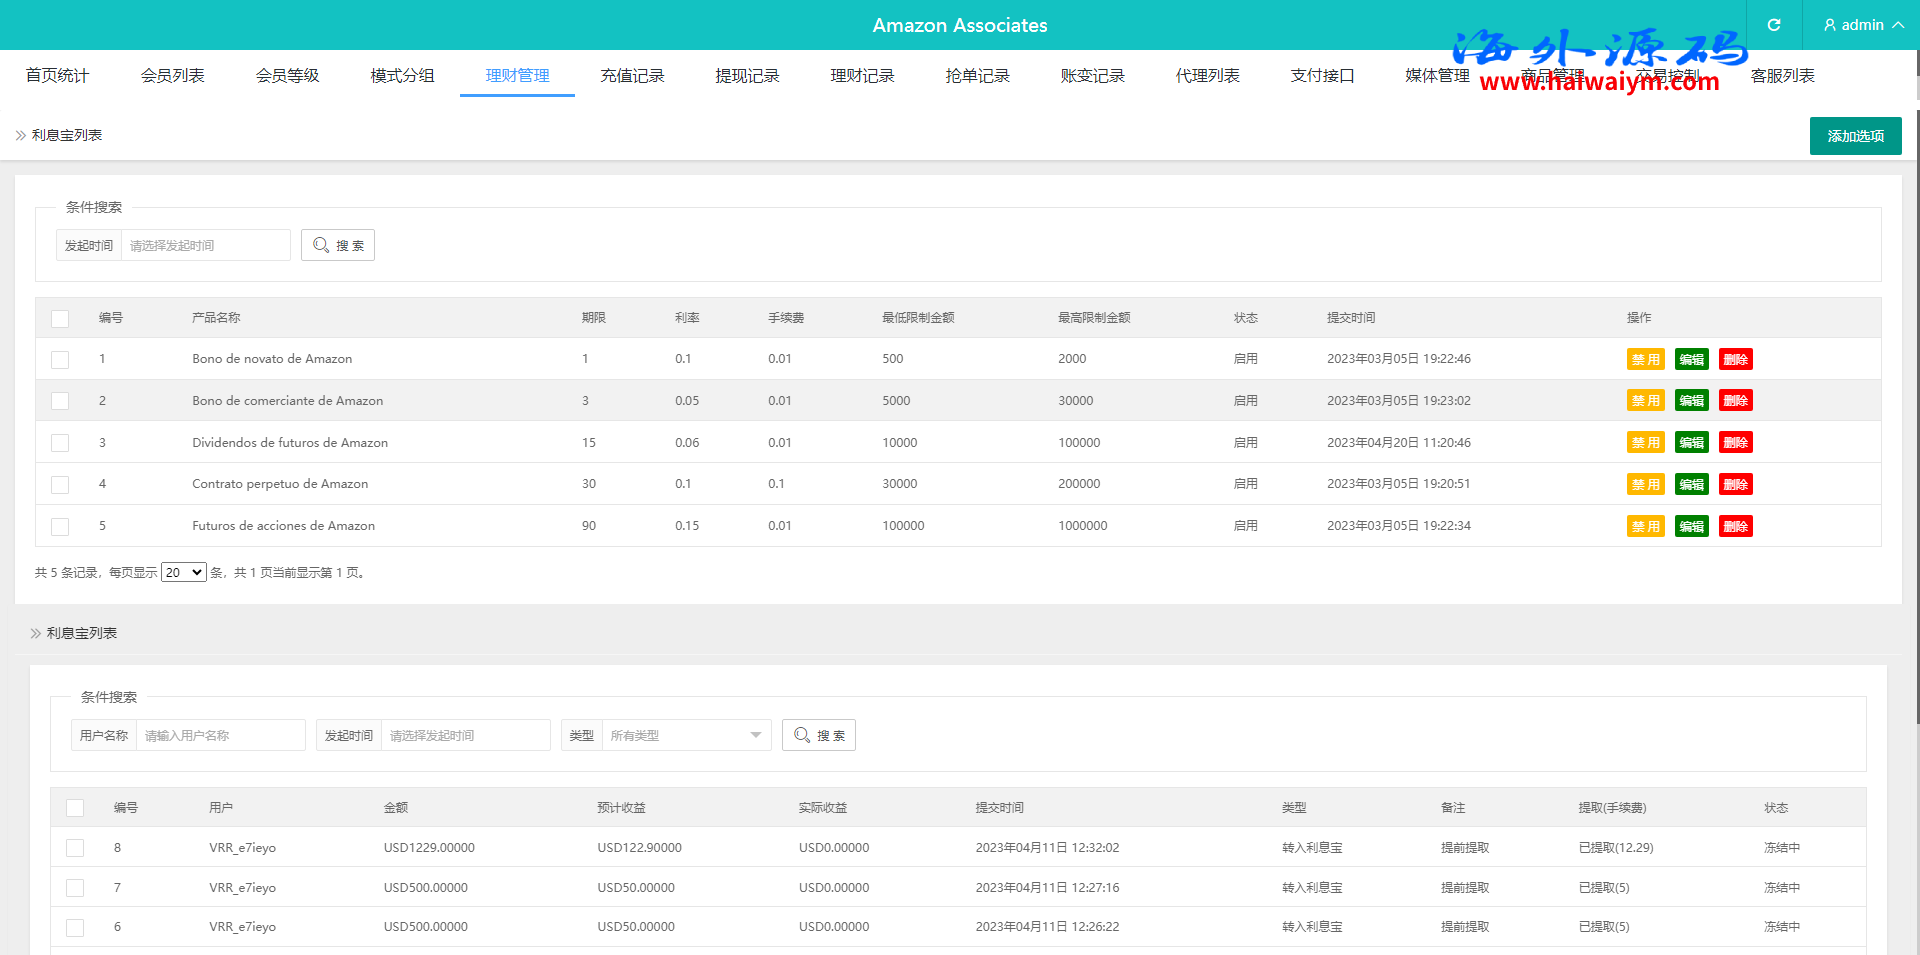Click the refresh icon in top bar
The height and width of the screenshot is (955, 1920).
[x=1774, y=25]
